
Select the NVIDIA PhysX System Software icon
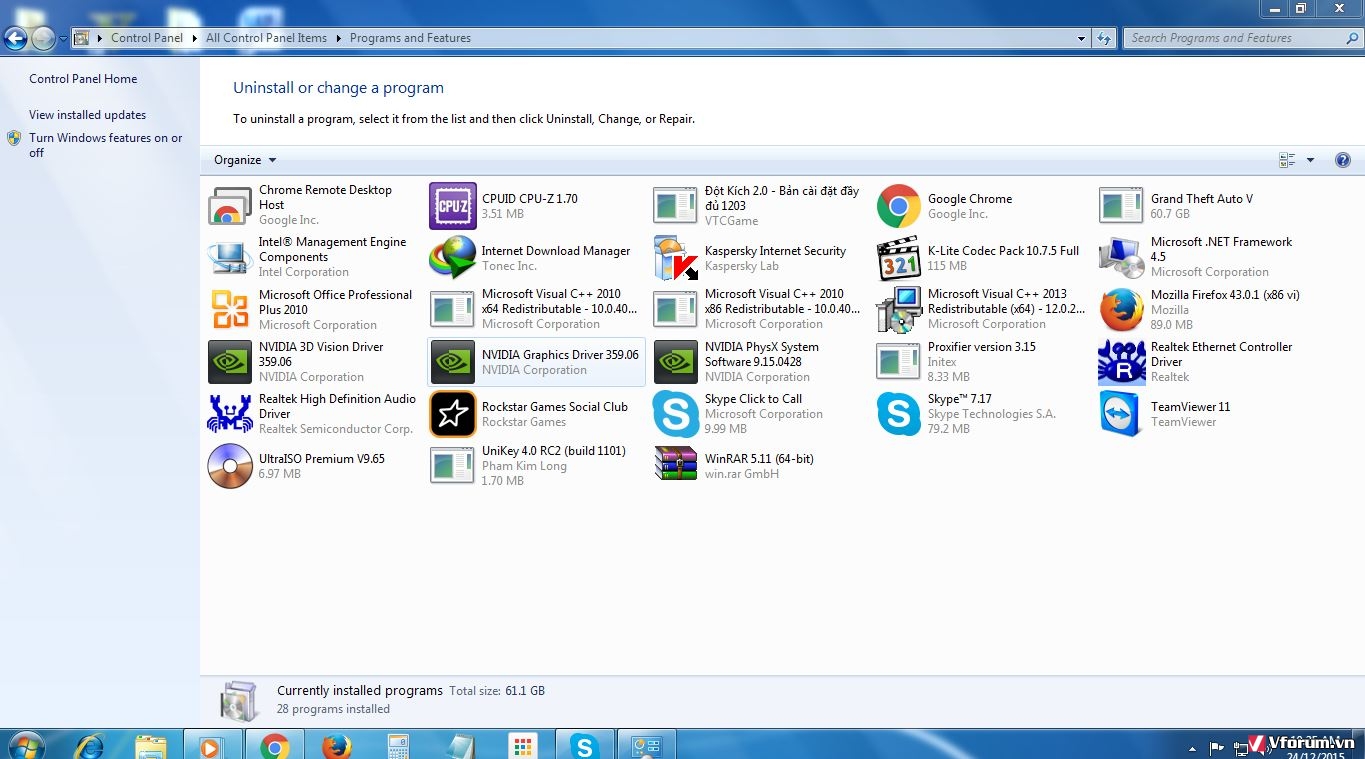676,362
